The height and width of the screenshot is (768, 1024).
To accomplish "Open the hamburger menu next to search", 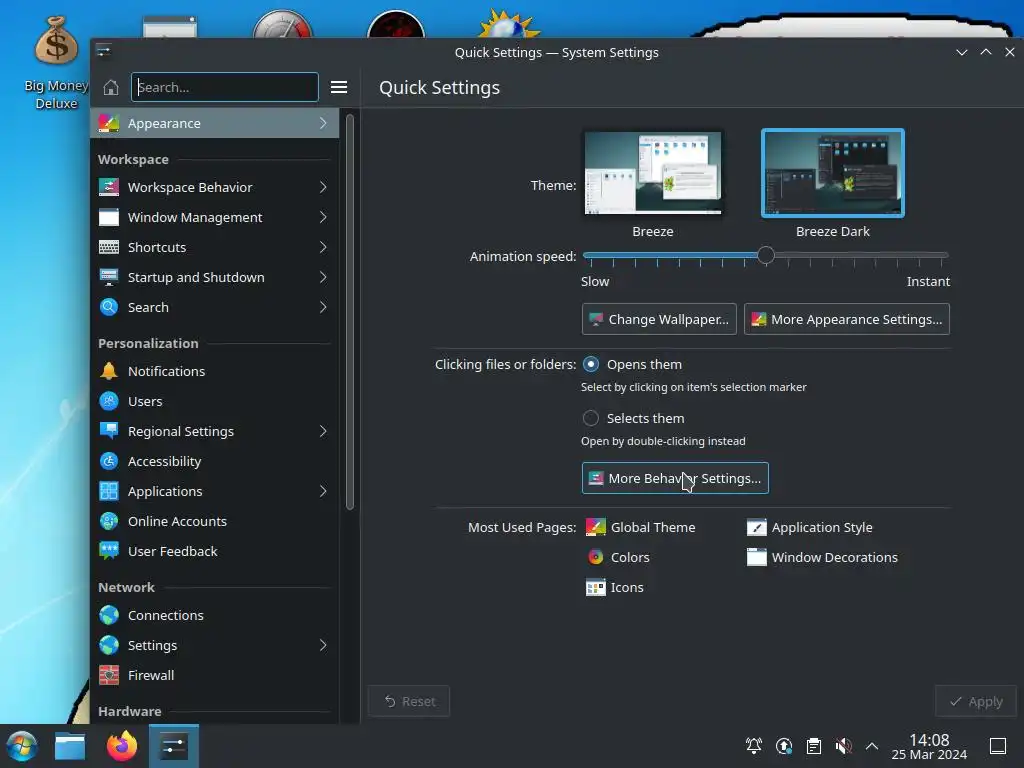I will 339,88.
